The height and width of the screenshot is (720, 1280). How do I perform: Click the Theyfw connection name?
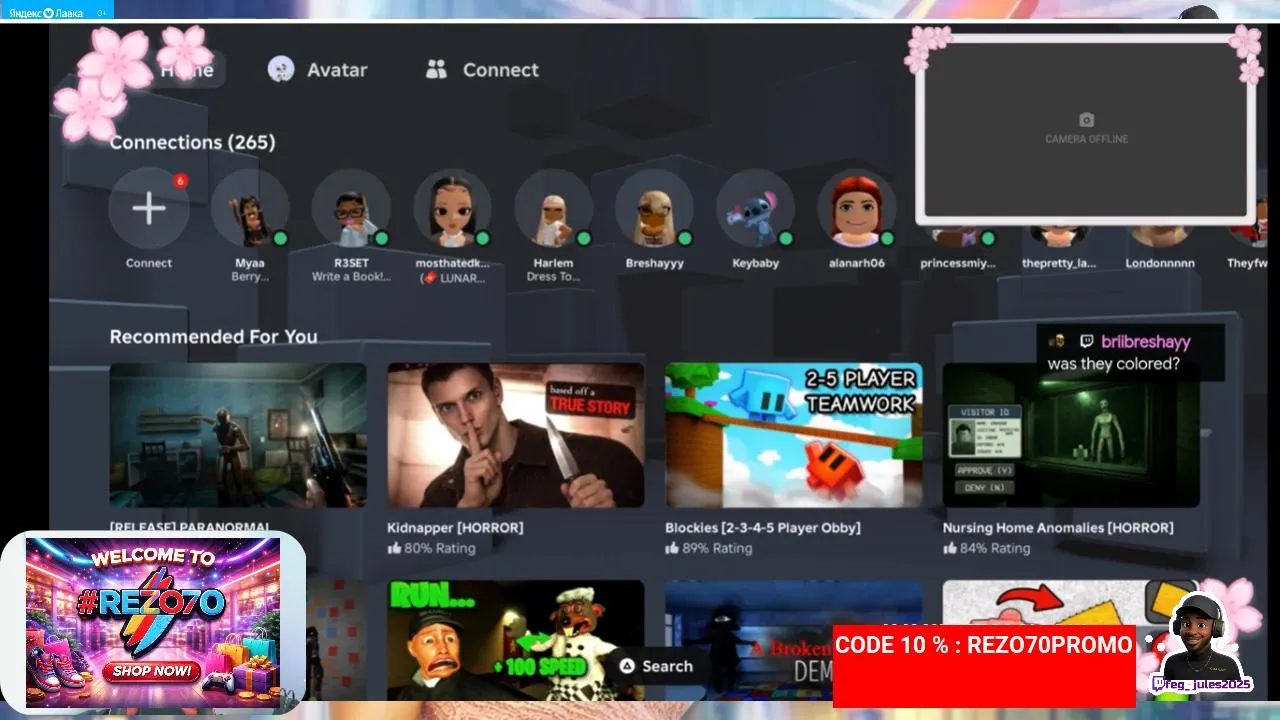[1247, 263]
